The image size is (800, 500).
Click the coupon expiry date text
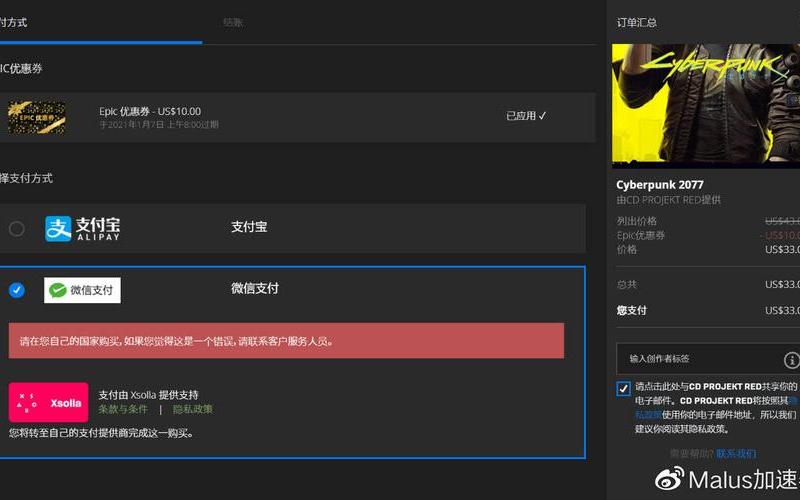click(159, 124)
